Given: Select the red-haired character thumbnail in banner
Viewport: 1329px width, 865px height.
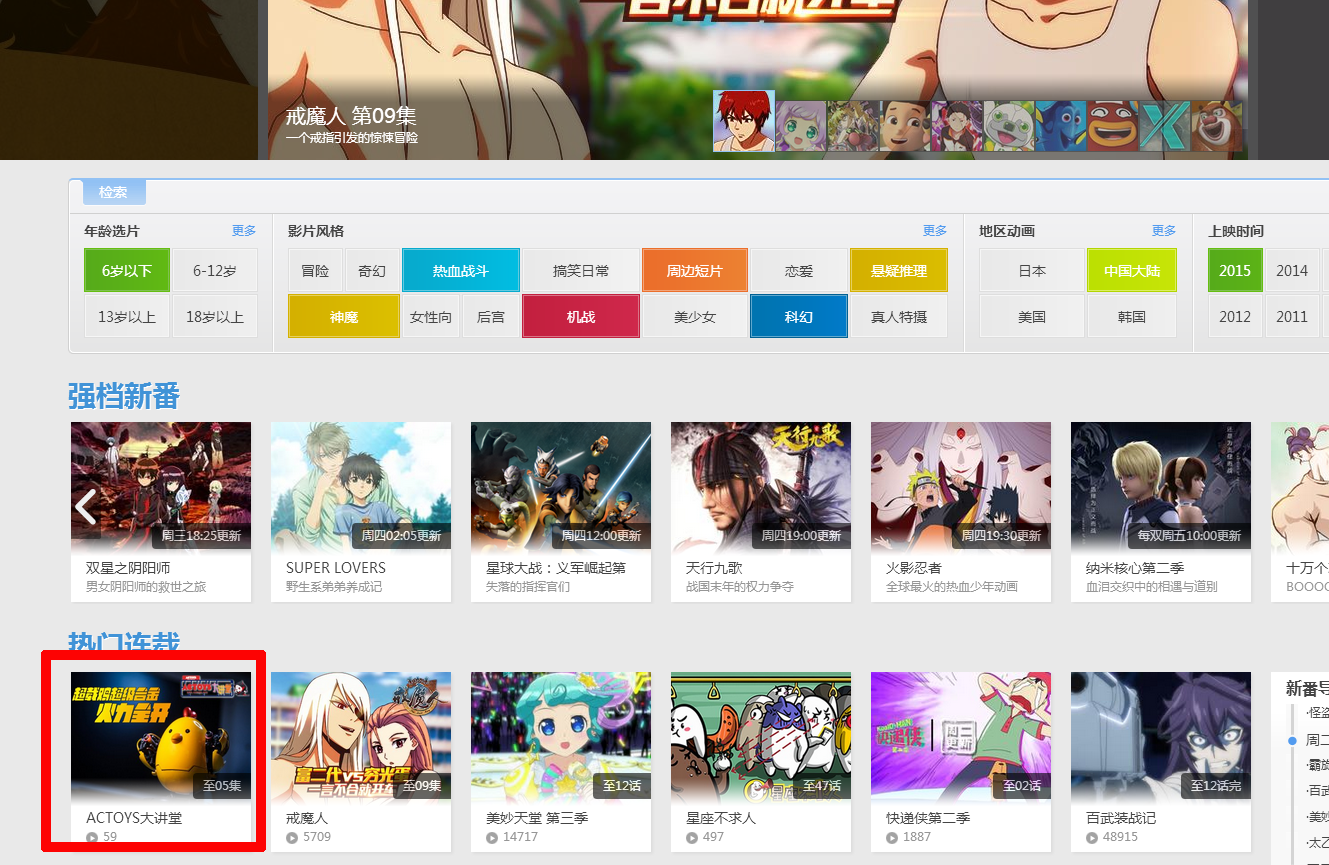Looking at the screenshot, I should pyautogui.click(x=743, y=121).
